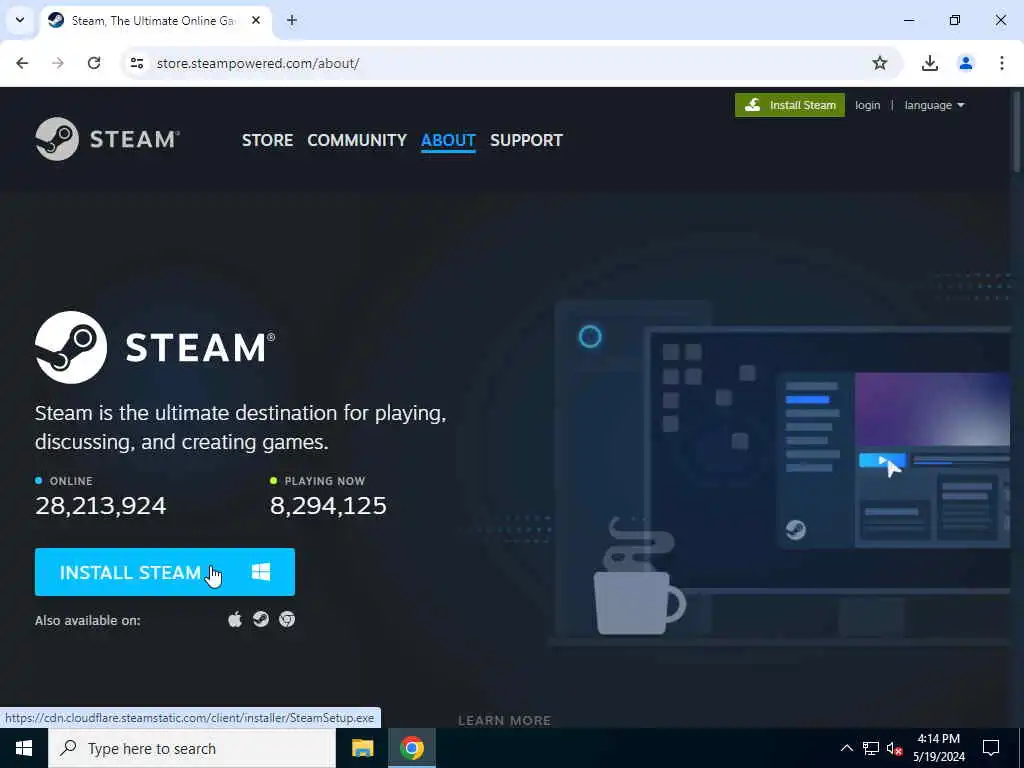Expand the language dropdown
Viewport: 1024px width, 768px height.
934,105
